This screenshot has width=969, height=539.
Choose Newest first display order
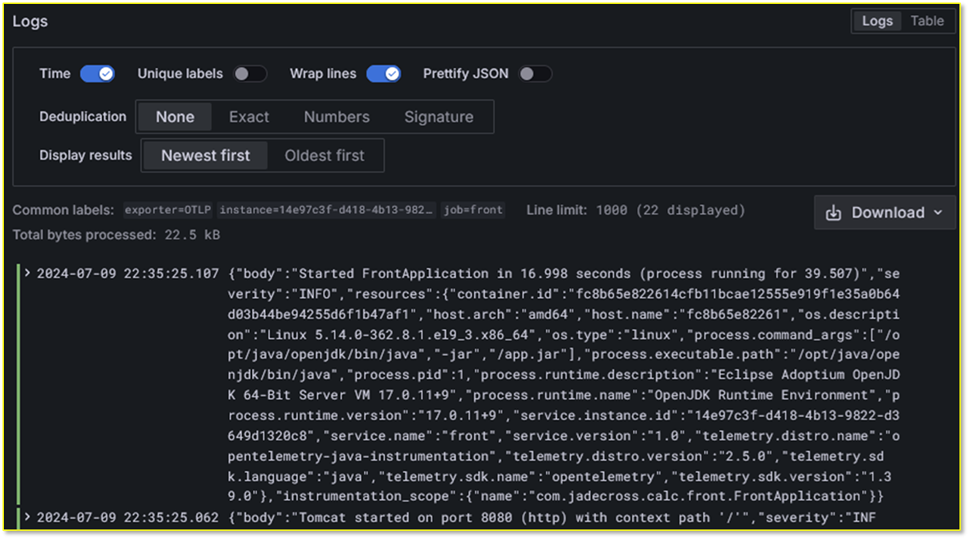pos(206,155)
